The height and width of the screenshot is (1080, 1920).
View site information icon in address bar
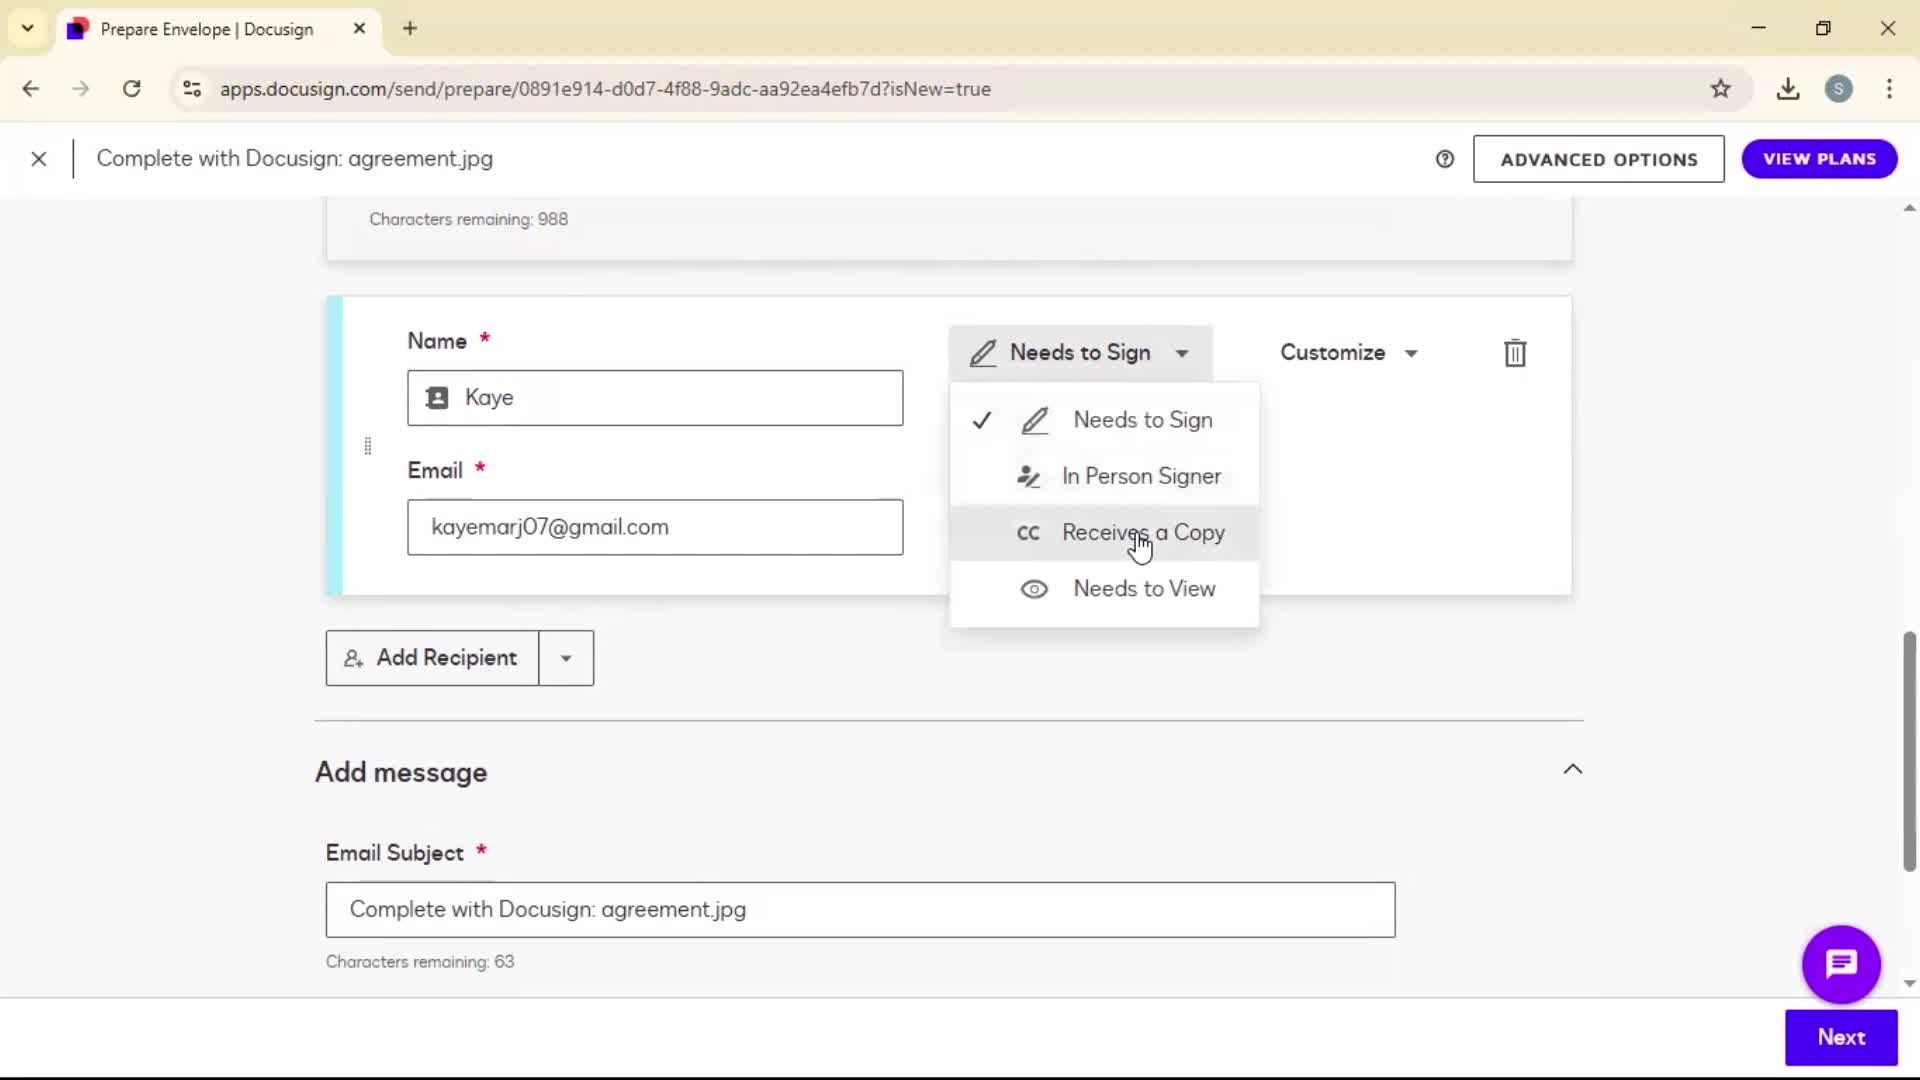coord(192,89)
